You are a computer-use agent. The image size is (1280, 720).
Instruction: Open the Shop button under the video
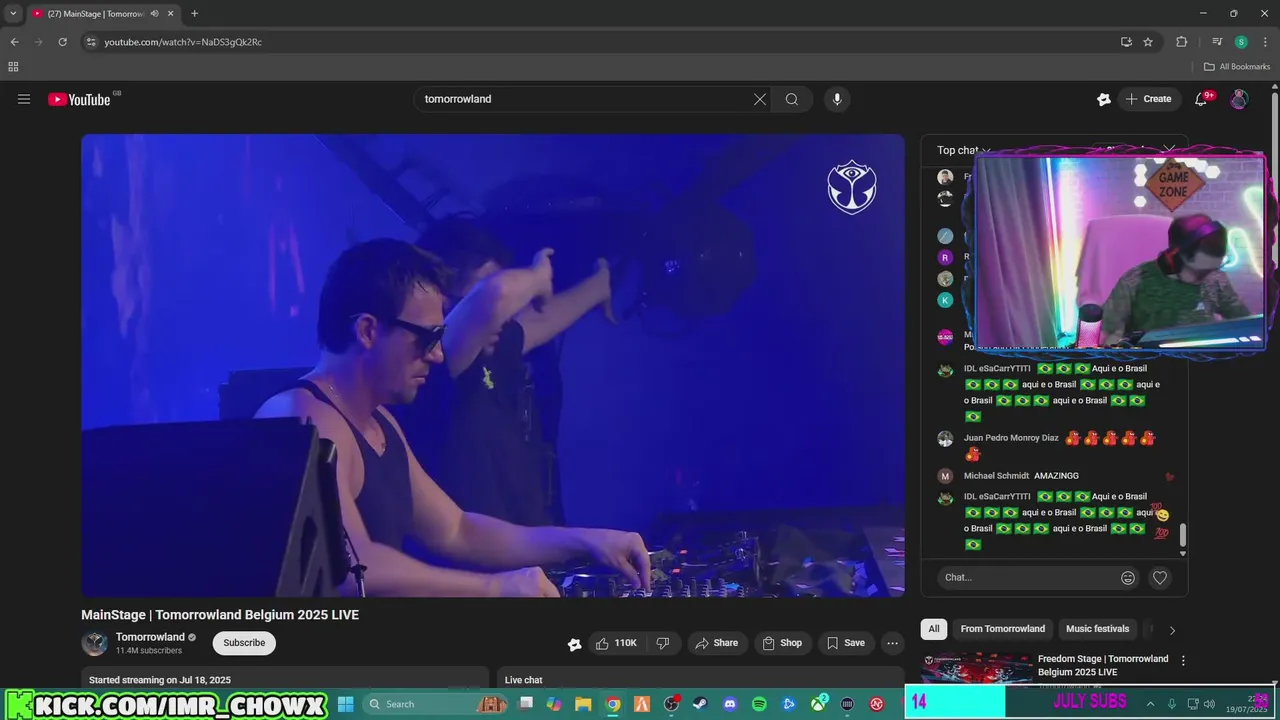tap(782, 643)
